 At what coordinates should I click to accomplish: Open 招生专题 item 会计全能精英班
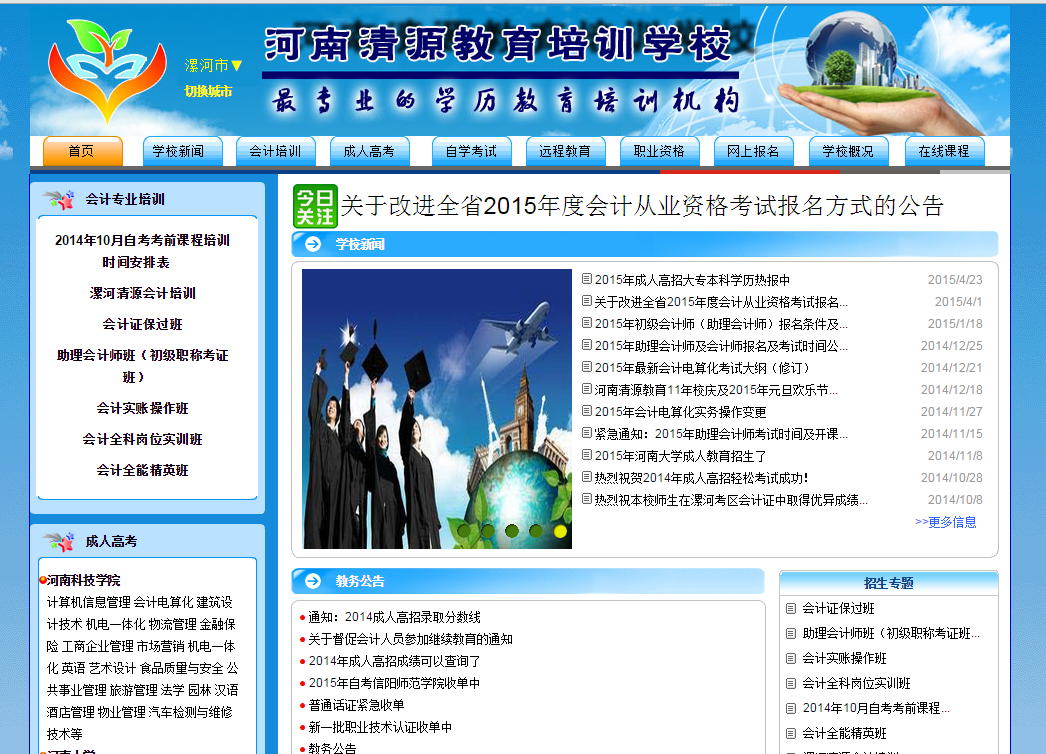[844, 733]
